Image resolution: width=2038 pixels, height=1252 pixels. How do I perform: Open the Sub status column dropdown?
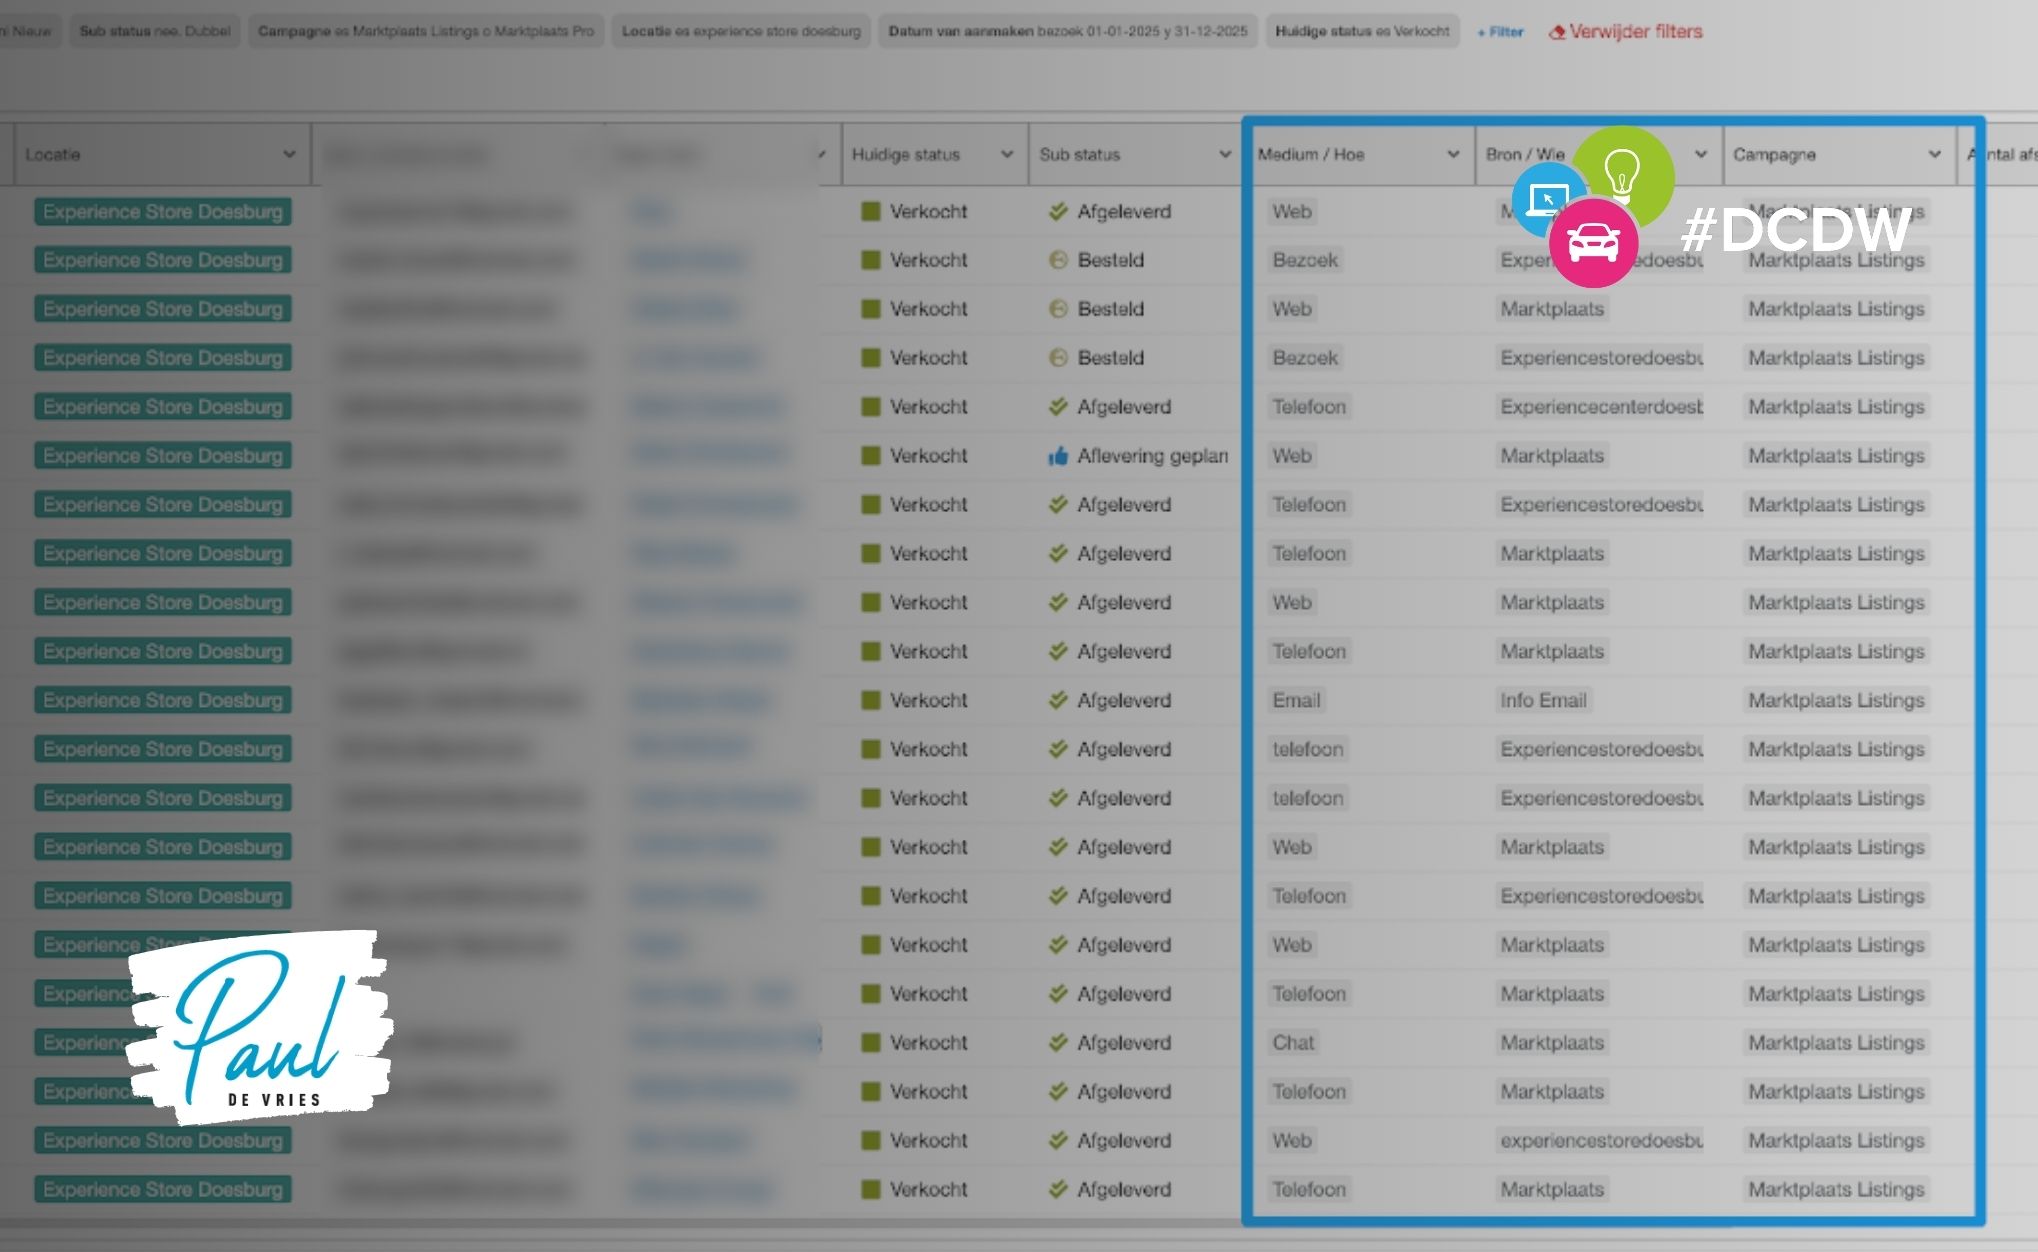click(x=1224, y=154)
